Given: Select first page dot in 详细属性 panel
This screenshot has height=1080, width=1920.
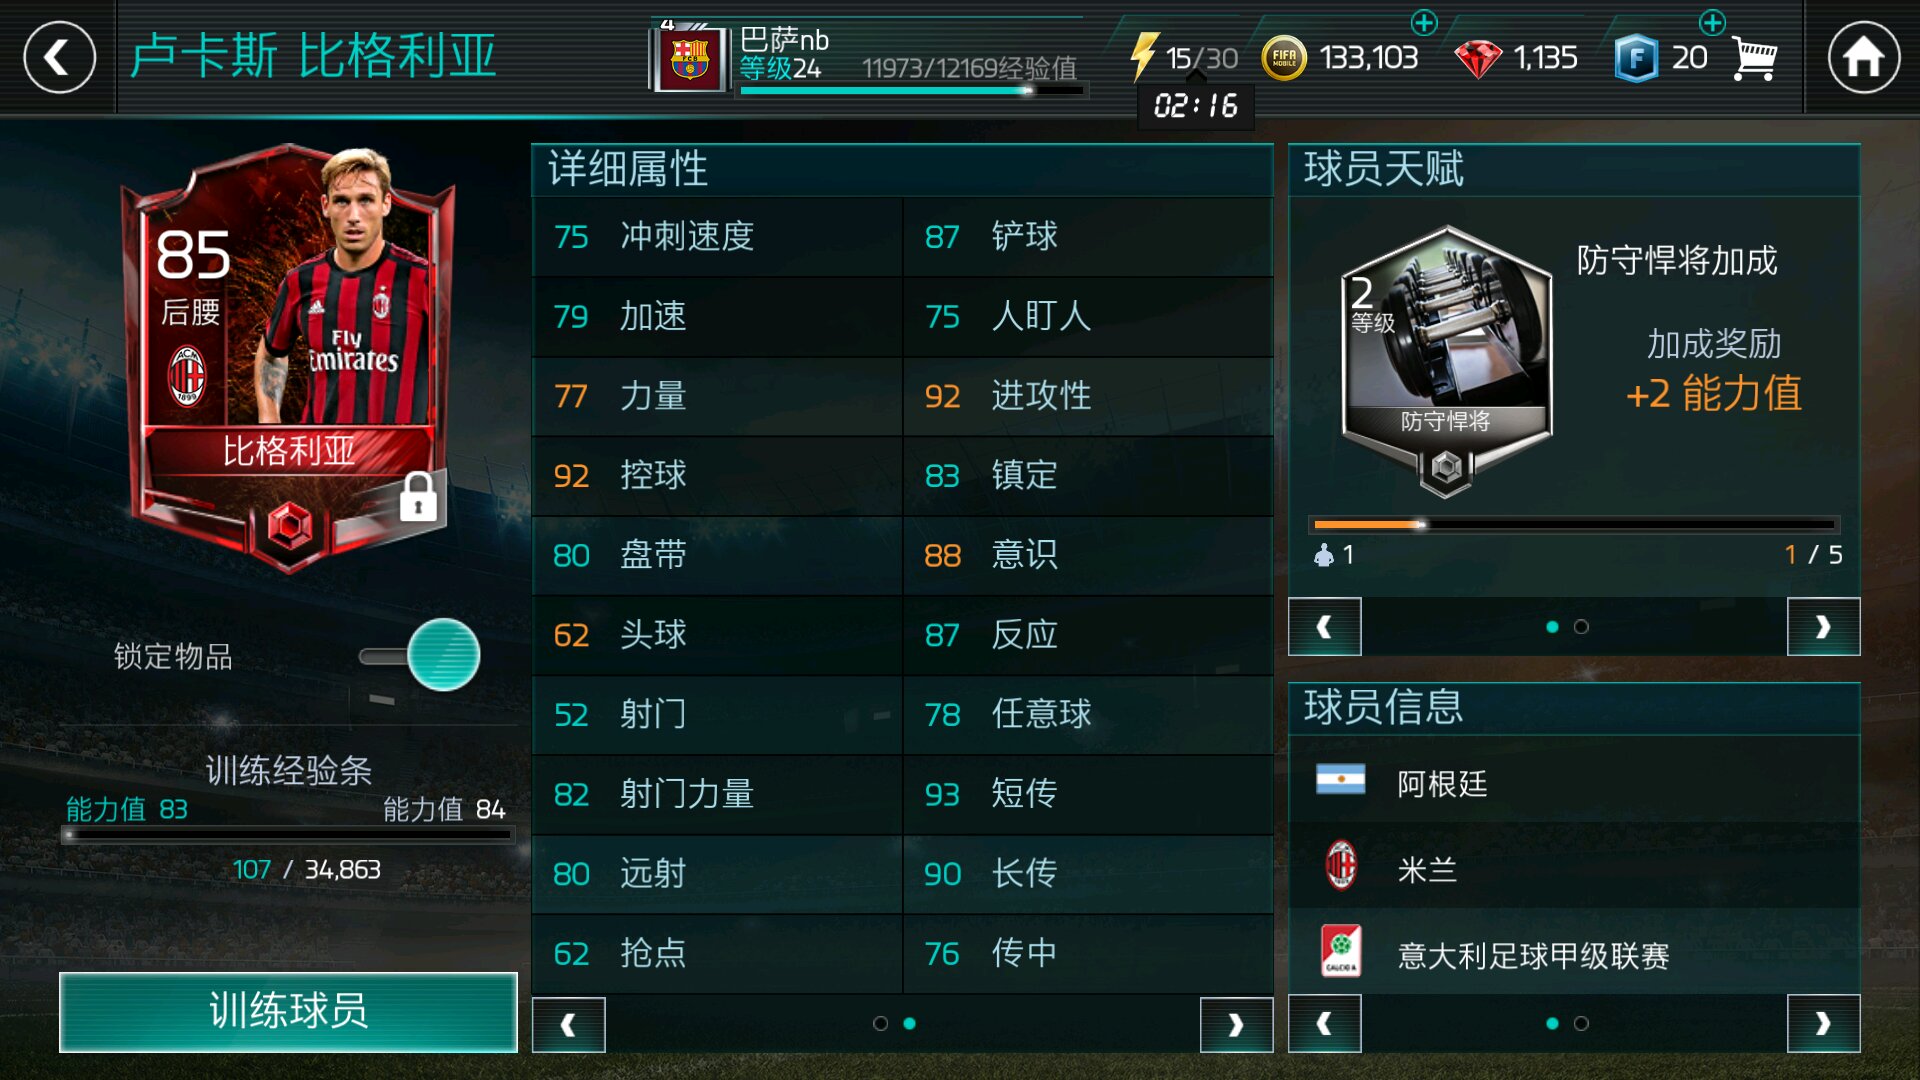Looking at the screenshot, I should [880, 1023].
